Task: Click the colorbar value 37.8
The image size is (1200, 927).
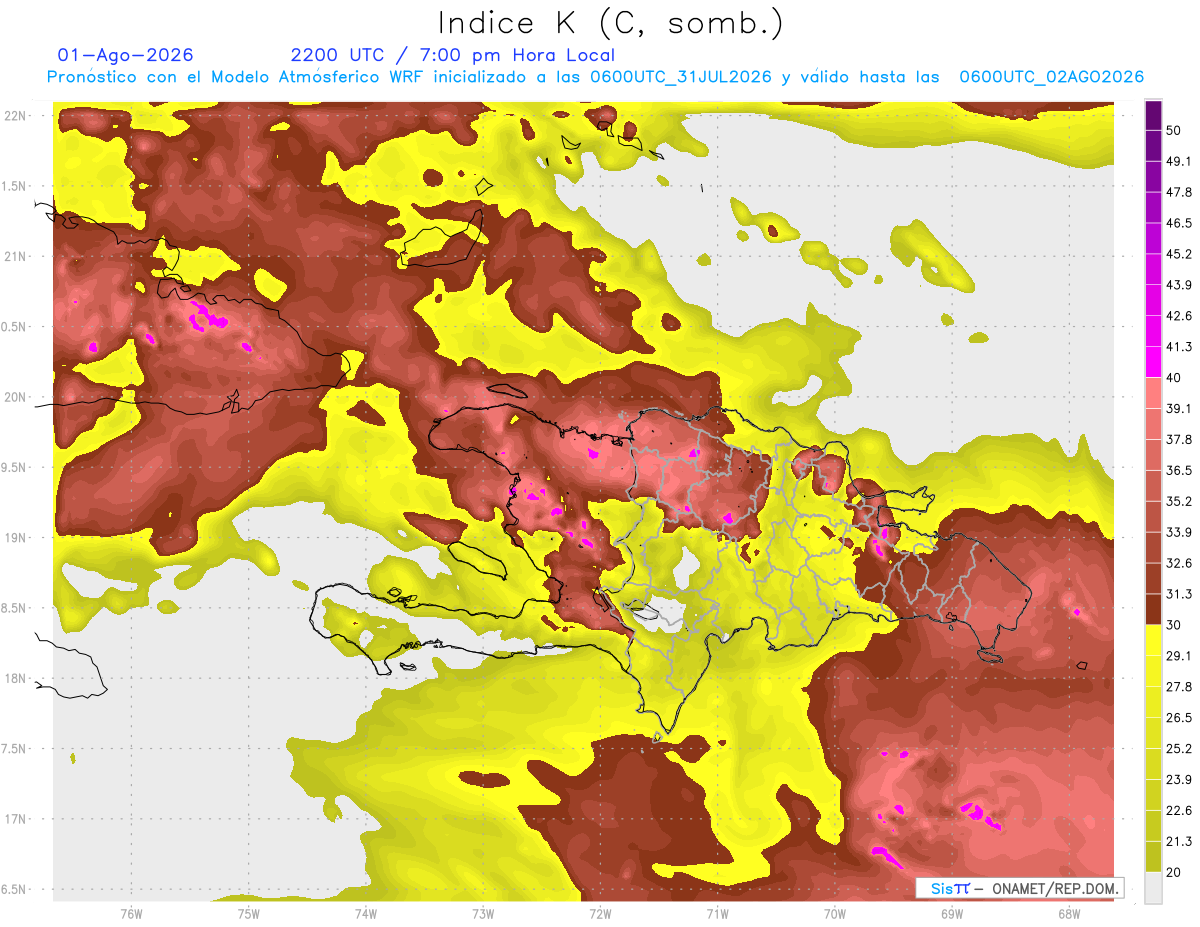Action: [x=1179, y=439]
